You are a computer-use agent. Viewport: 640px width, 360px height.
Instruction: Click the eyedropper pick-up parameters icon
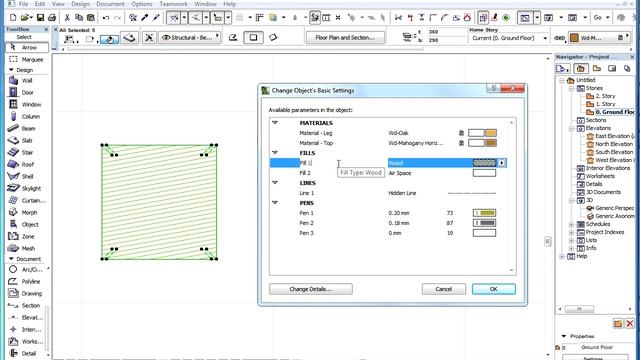(x=144, y=18)
